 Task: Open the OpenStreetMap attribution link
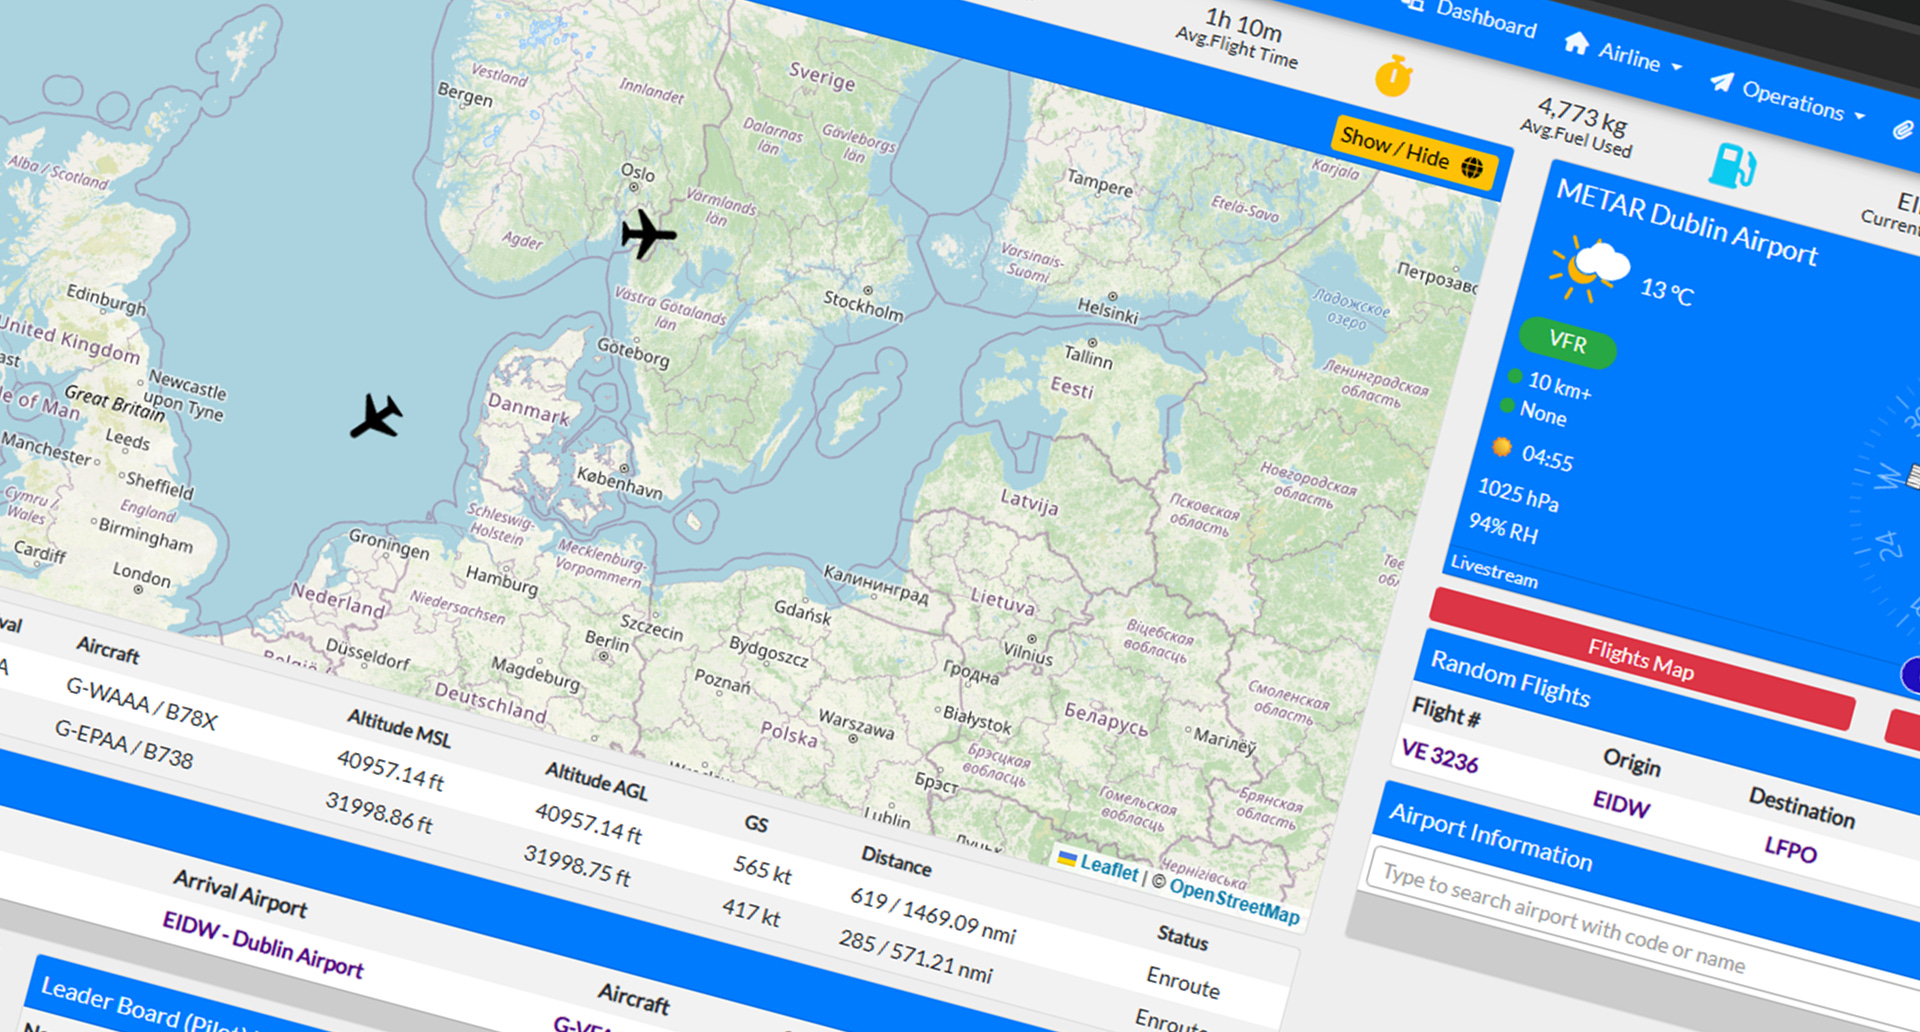click(1234, 901)
